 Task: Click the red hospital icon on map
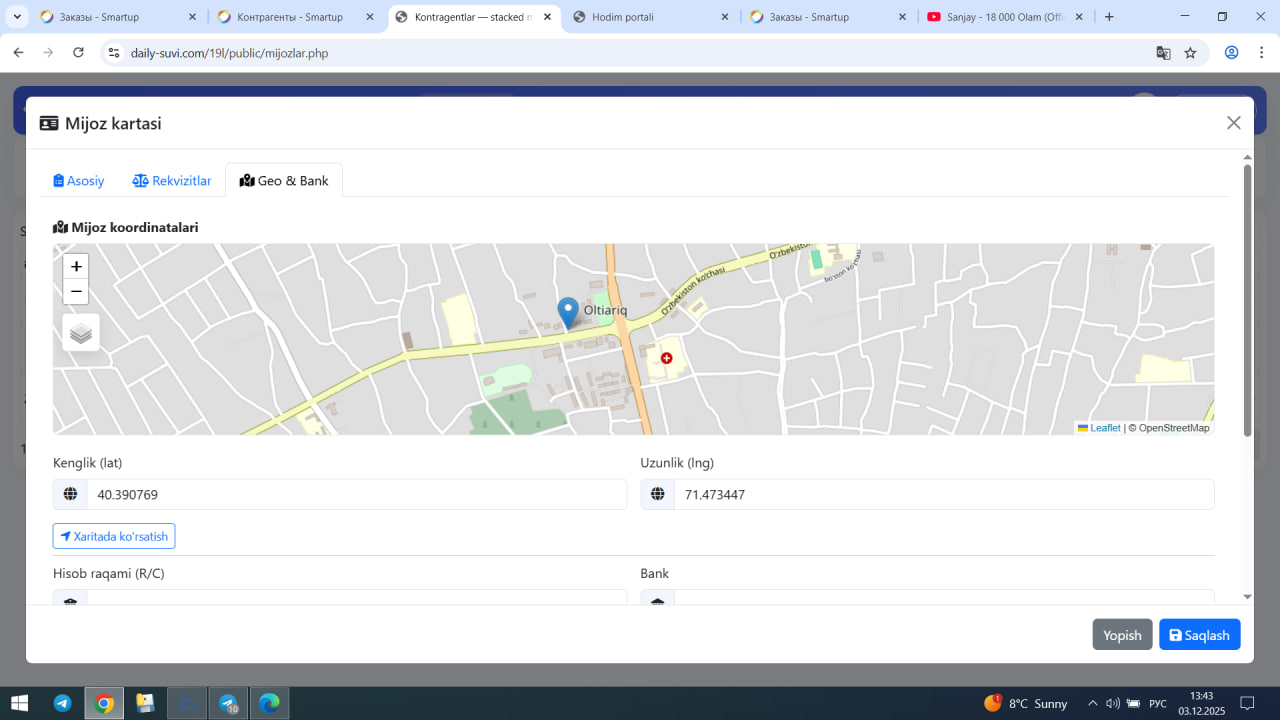point(666,358)
